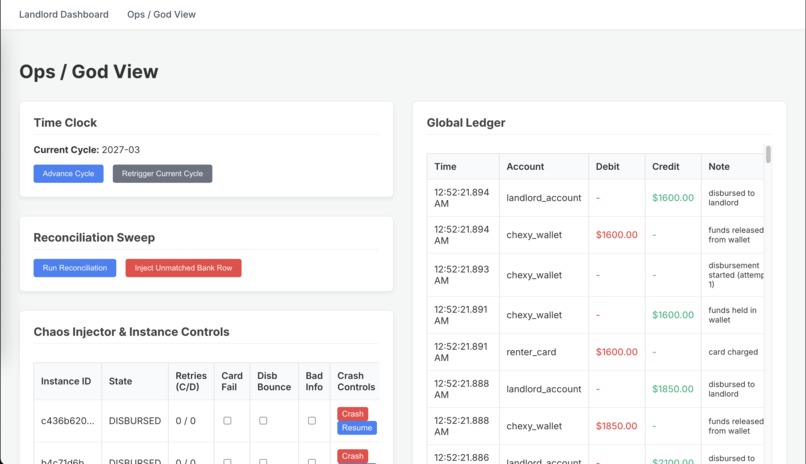Select instance ID c436b620...
The width and height of the screenshot is (806, 464).
[x=68, y=421]
